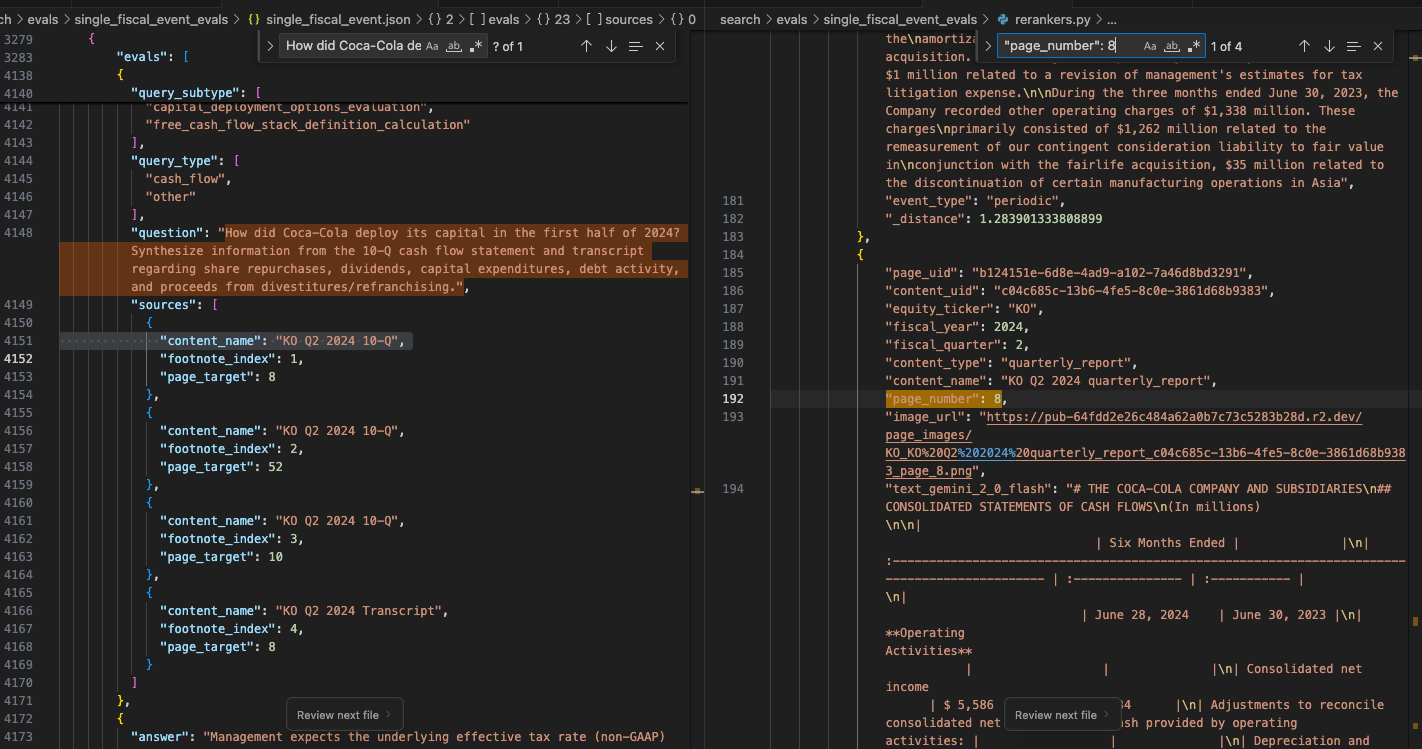Select 'single_fiscal_event_evals' breadcrumb in right pane
The height and width of the screenshot is (749, 1422).
pos(900,19)
